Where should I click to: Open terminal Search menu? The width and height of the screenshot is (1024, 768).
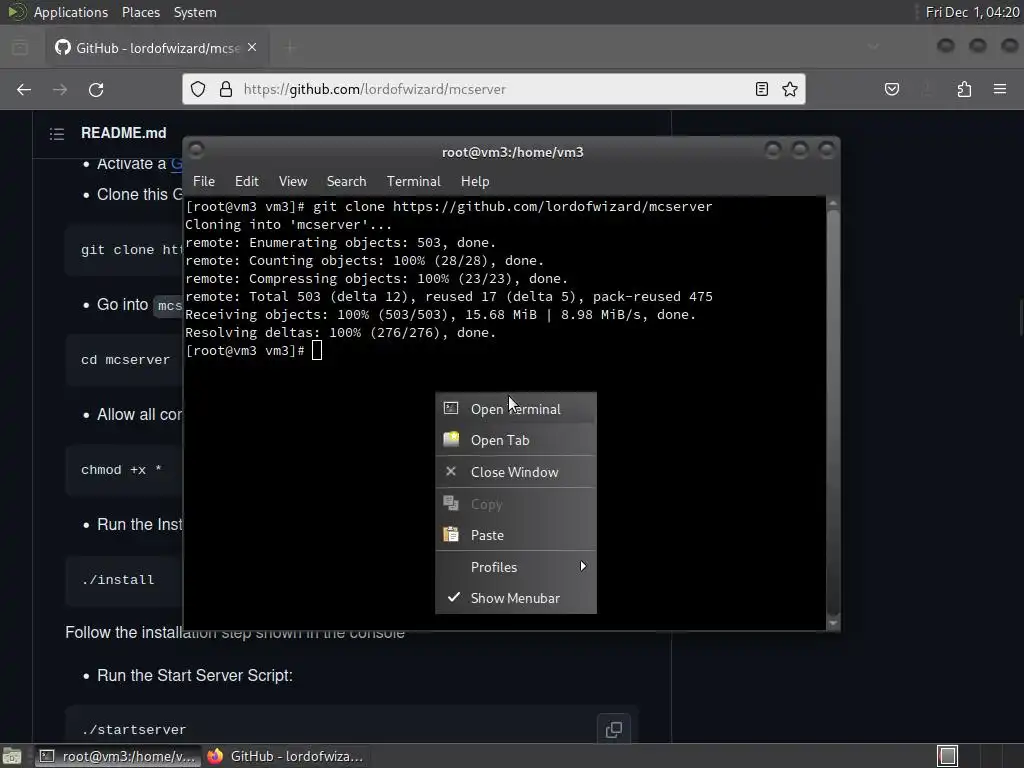(346, 182)
